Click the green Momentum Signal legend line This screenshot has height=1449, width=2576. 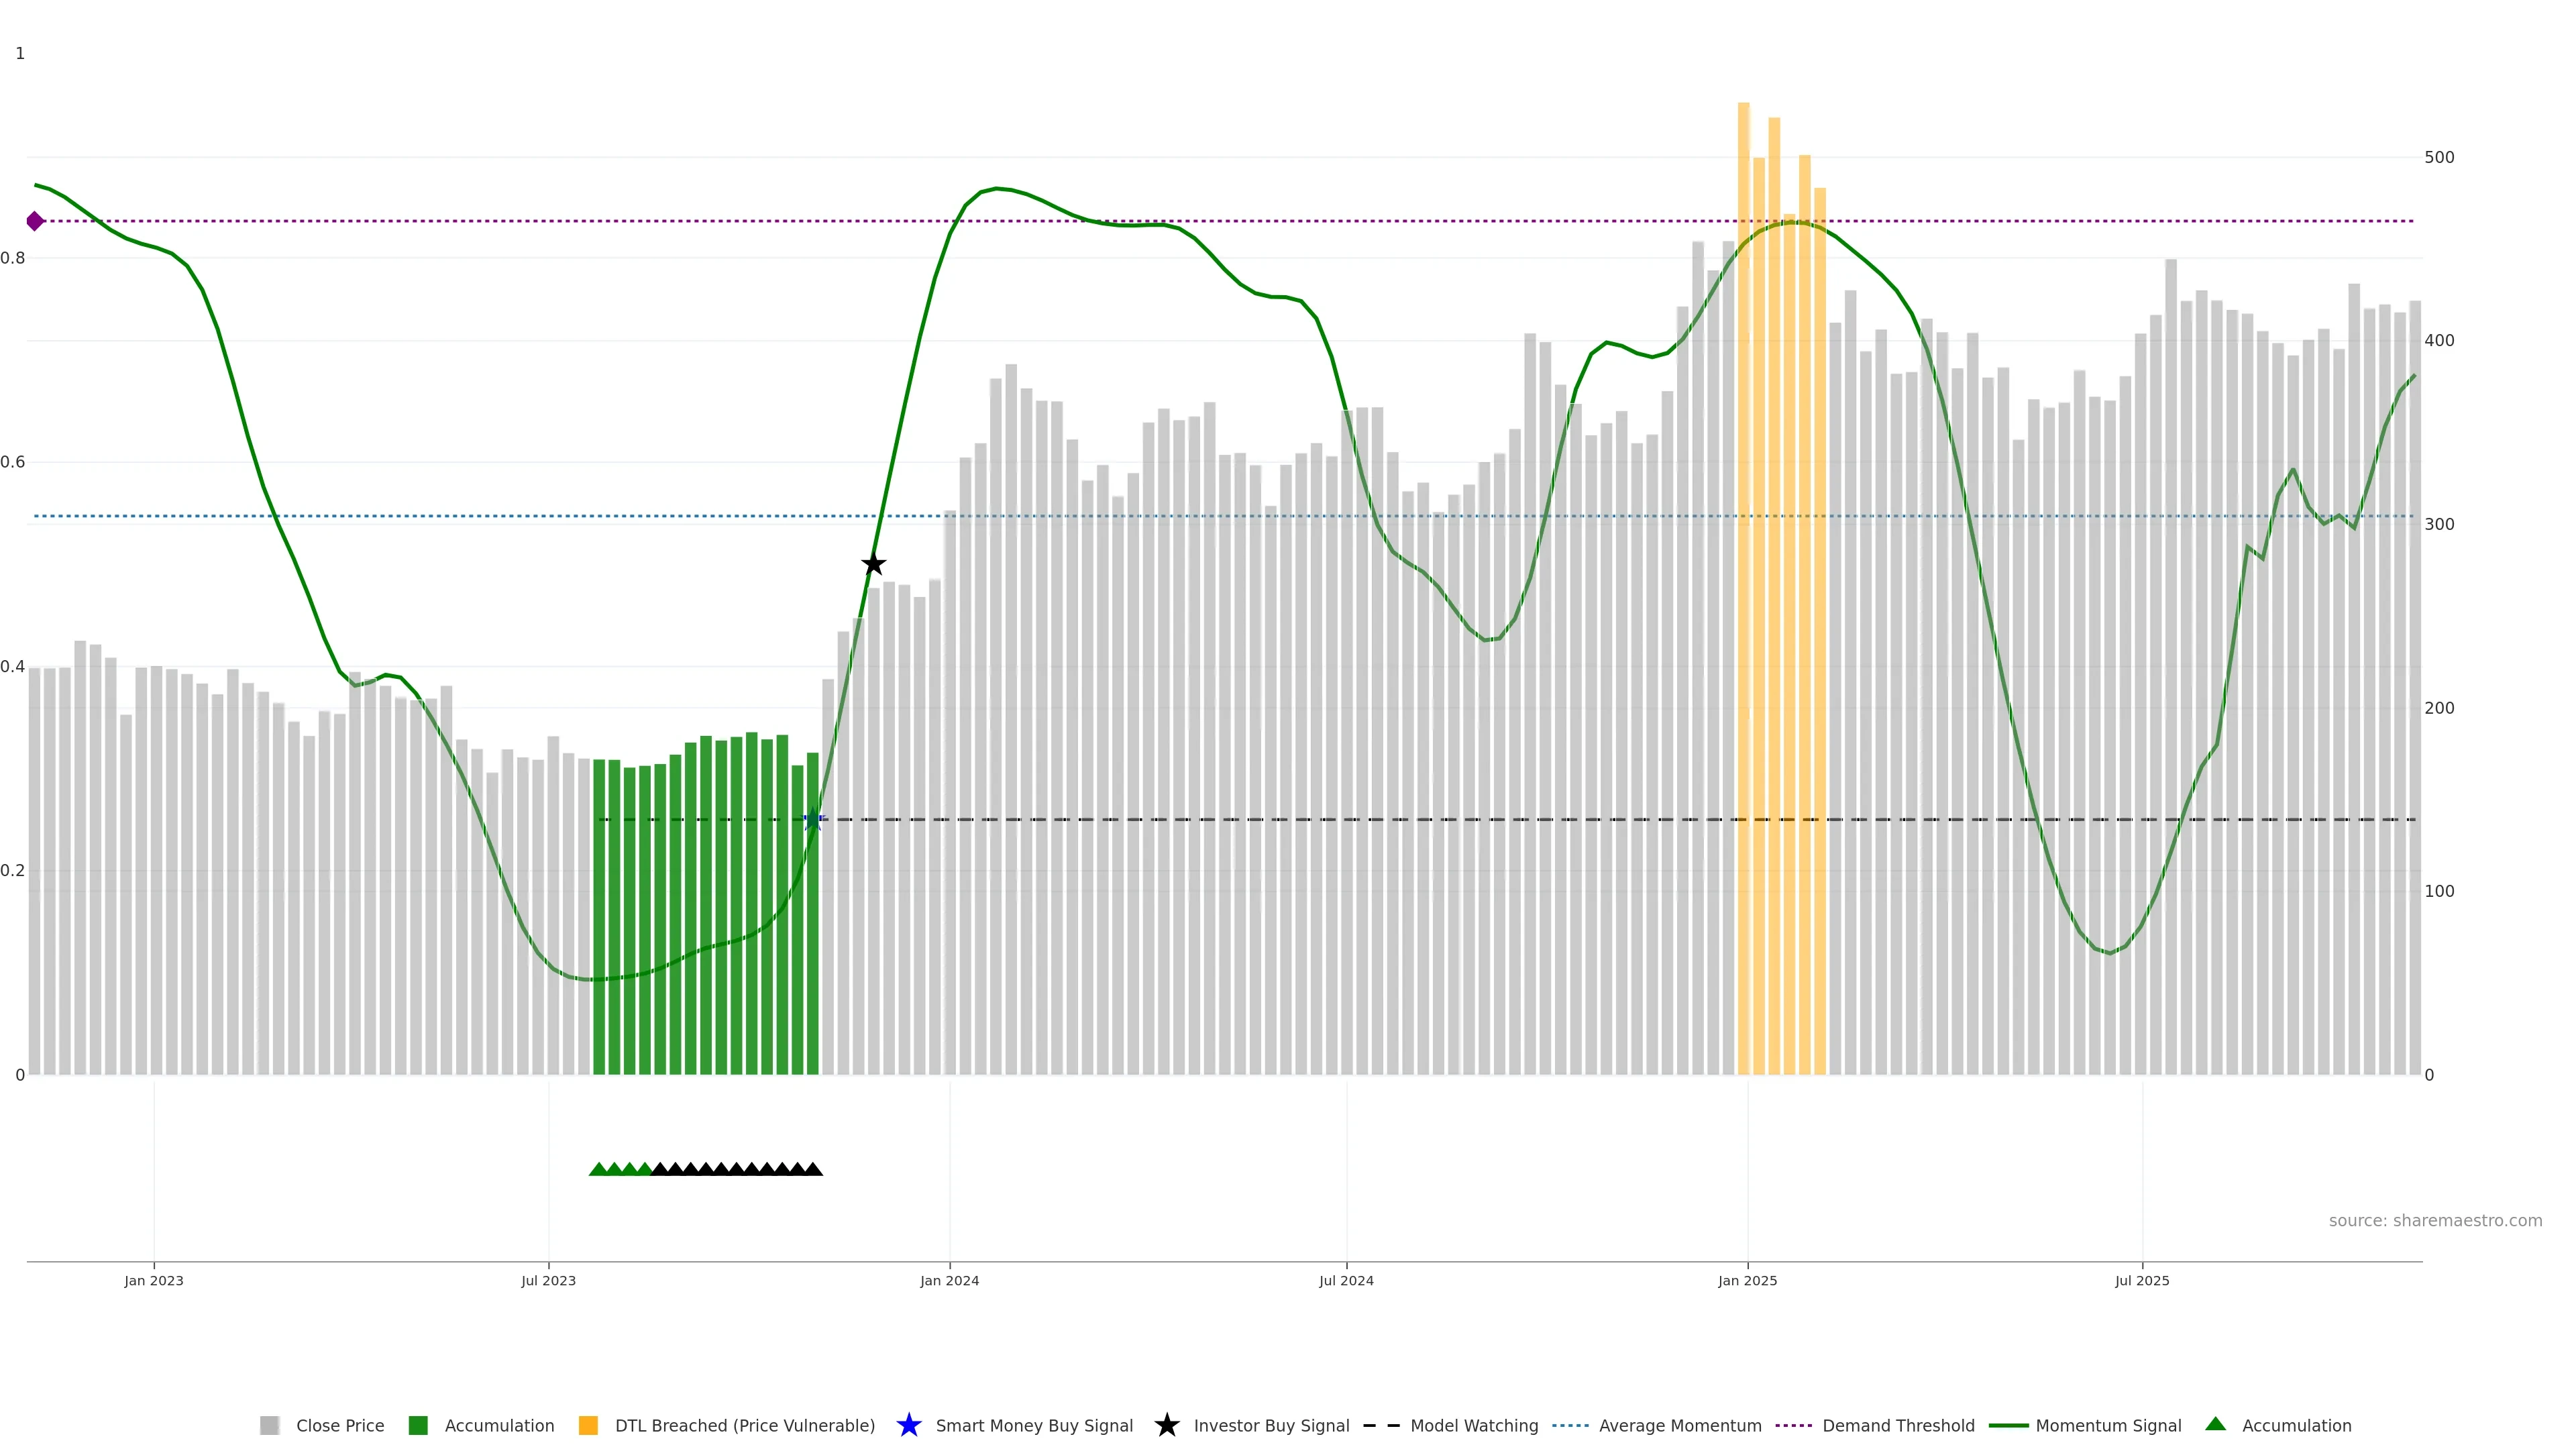[x=2008, y=1425]
